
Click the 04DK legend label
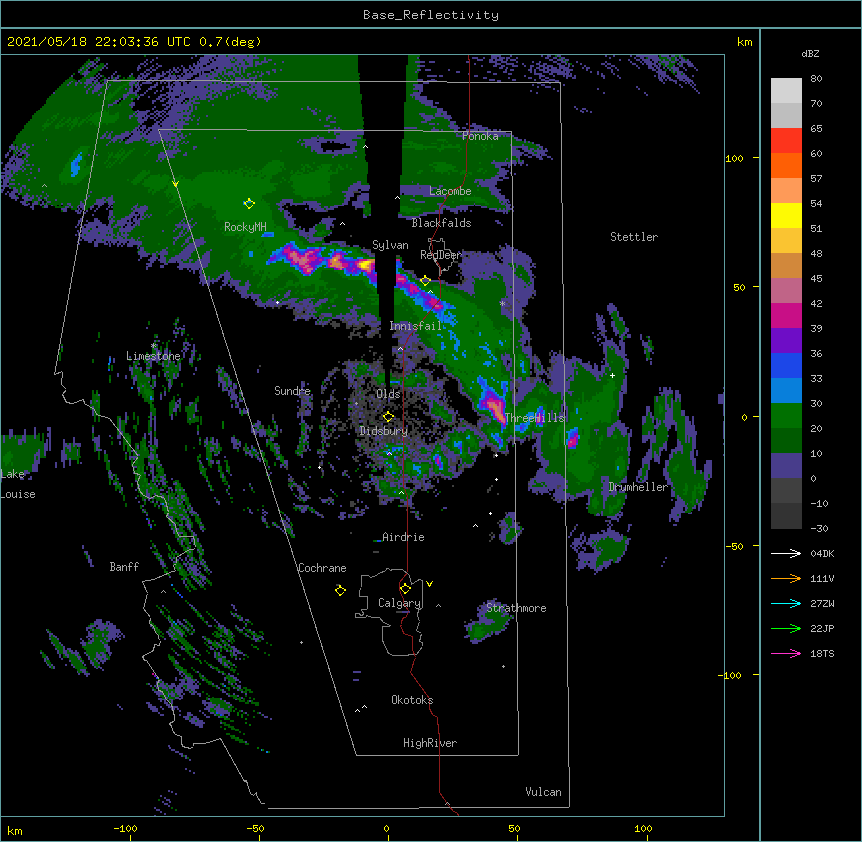(x=822, y=553)
